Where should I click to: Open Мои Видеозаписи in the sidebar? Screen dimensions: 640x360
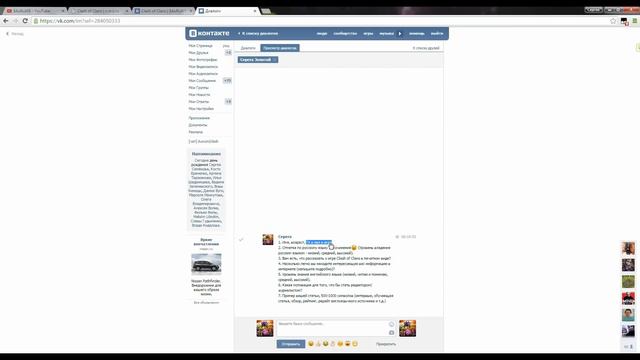coord(203,67)
